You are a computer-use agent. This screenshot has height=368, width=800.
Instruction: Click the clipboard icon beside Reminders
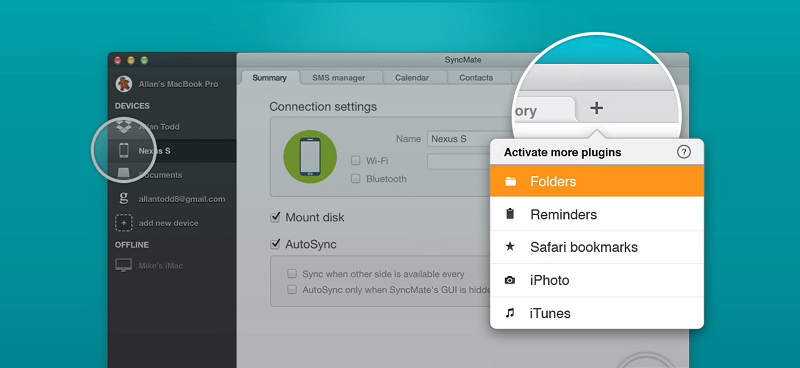(510, 214)
